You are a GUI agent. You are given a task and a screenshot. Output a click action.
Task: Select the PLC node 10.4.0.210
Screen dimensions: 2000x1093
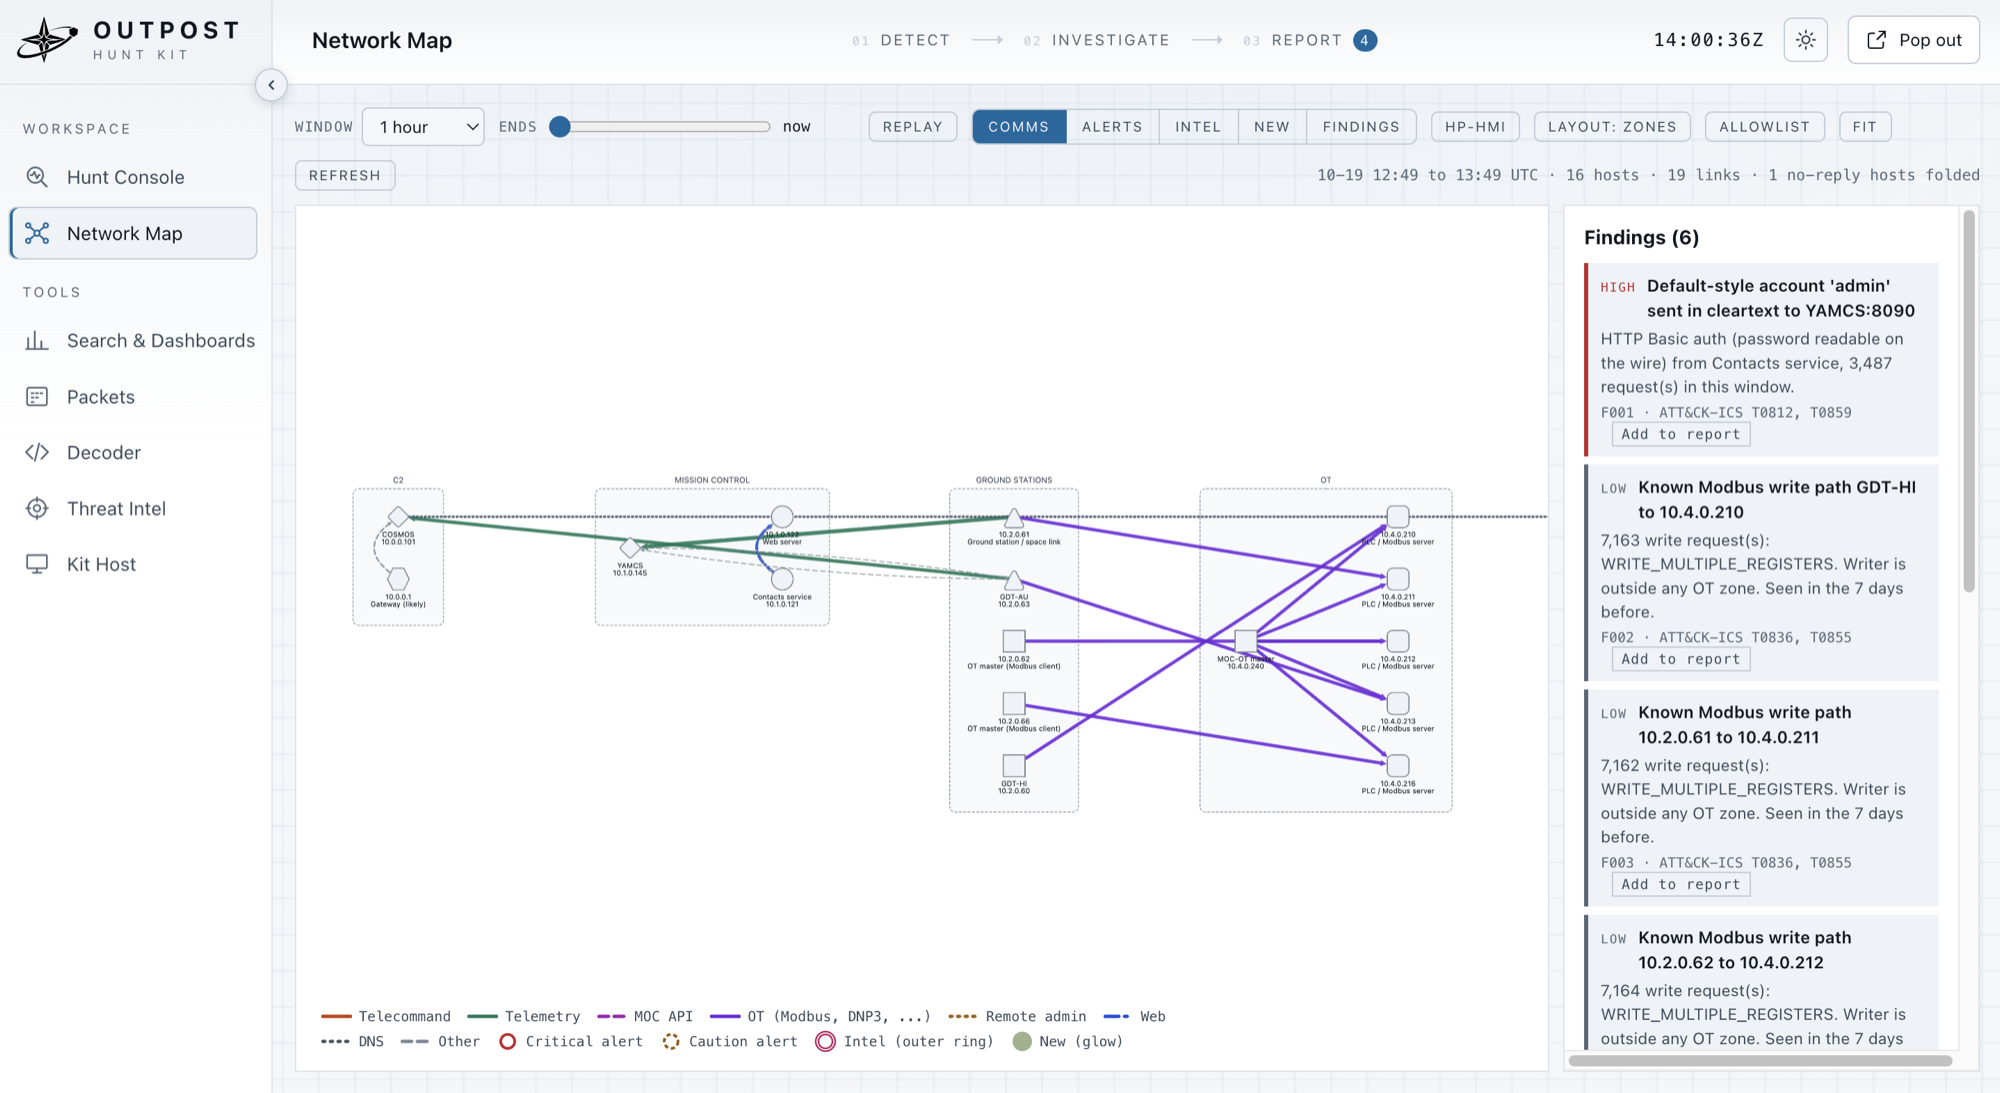1398,517
